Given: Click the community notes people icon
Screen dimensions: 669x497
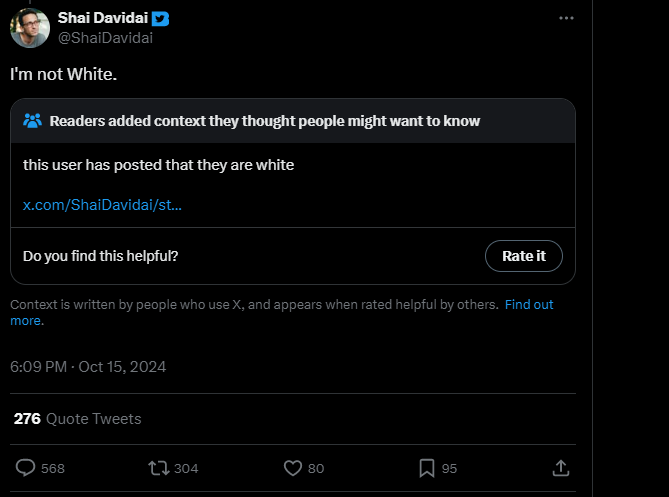Looking at the screenshot, I should click(x=32, y=121).
